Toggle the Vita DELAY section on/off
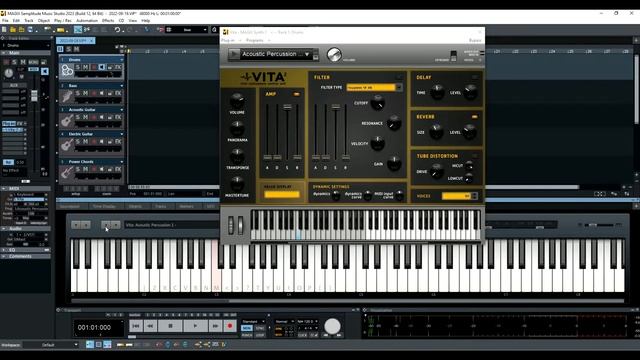640x360 pixels. click(x=474, y=77)
